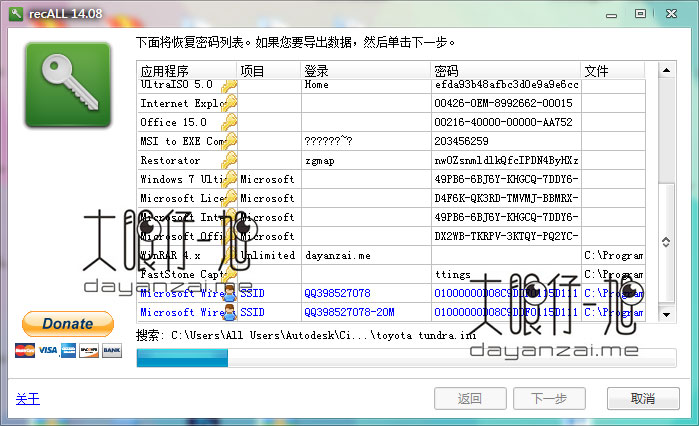
Task: Click the scroll up arrow of the list
Action: tap(666, 70)
